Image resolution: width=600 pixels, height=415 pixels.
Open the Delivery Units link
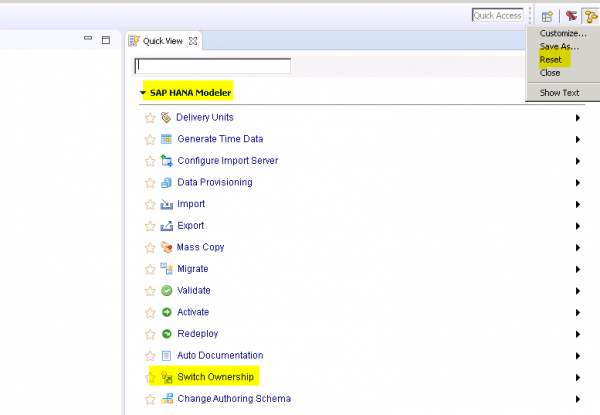pyautogui.click(x=205, y=117)
